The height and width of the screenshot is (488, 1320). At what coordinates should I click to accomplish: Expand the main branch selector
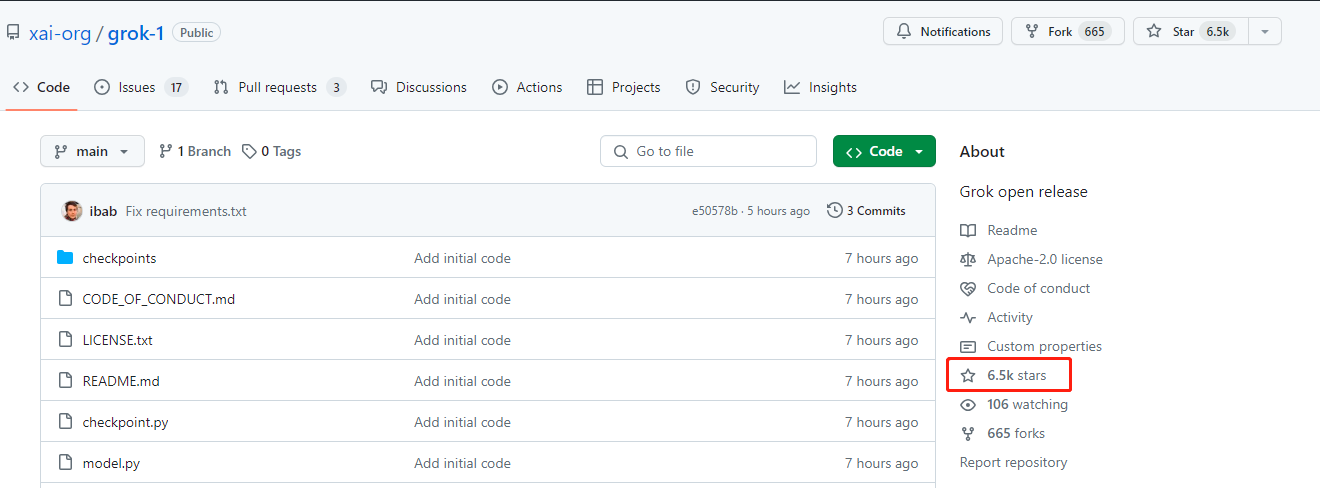coord(92,151)
